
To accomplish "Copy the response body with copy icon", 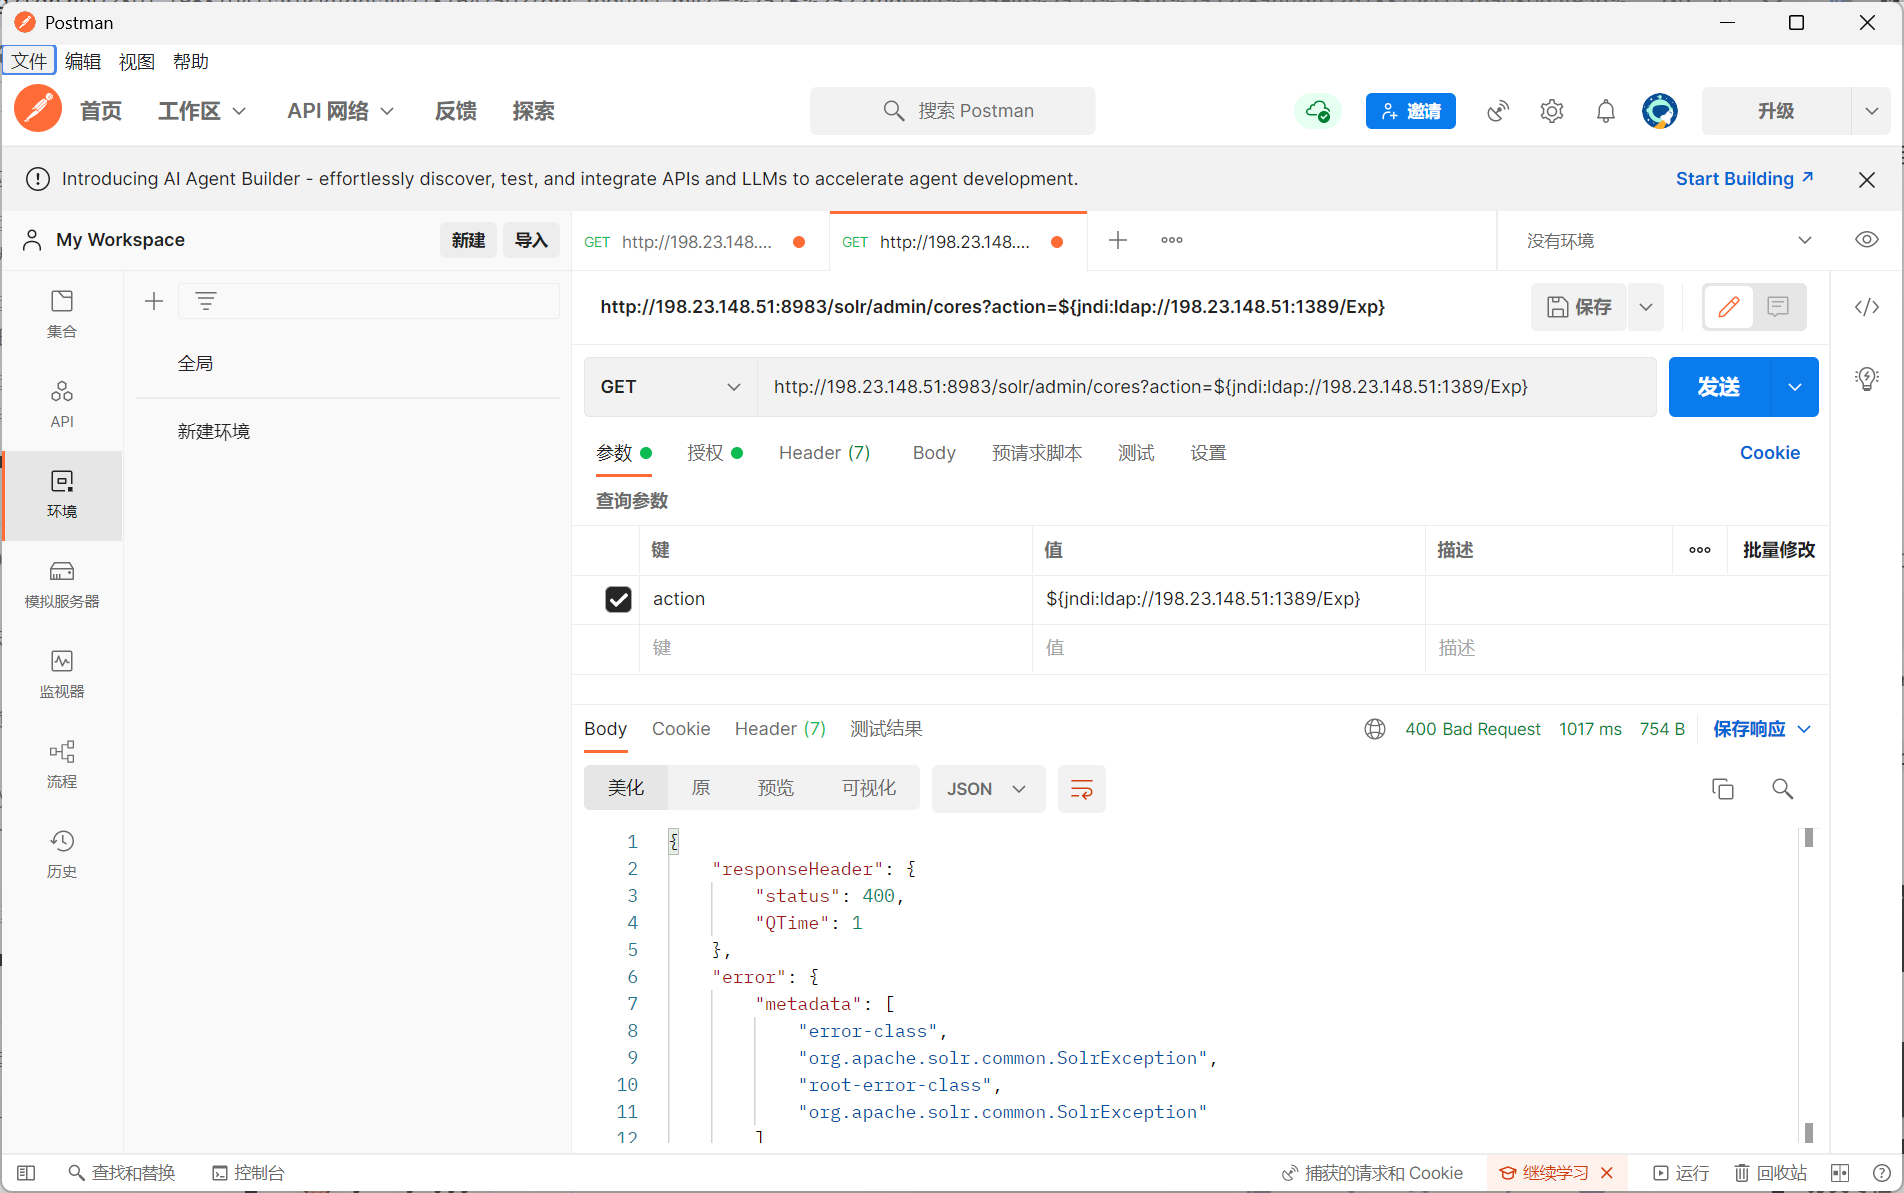I will click(x=1723, y=789).
